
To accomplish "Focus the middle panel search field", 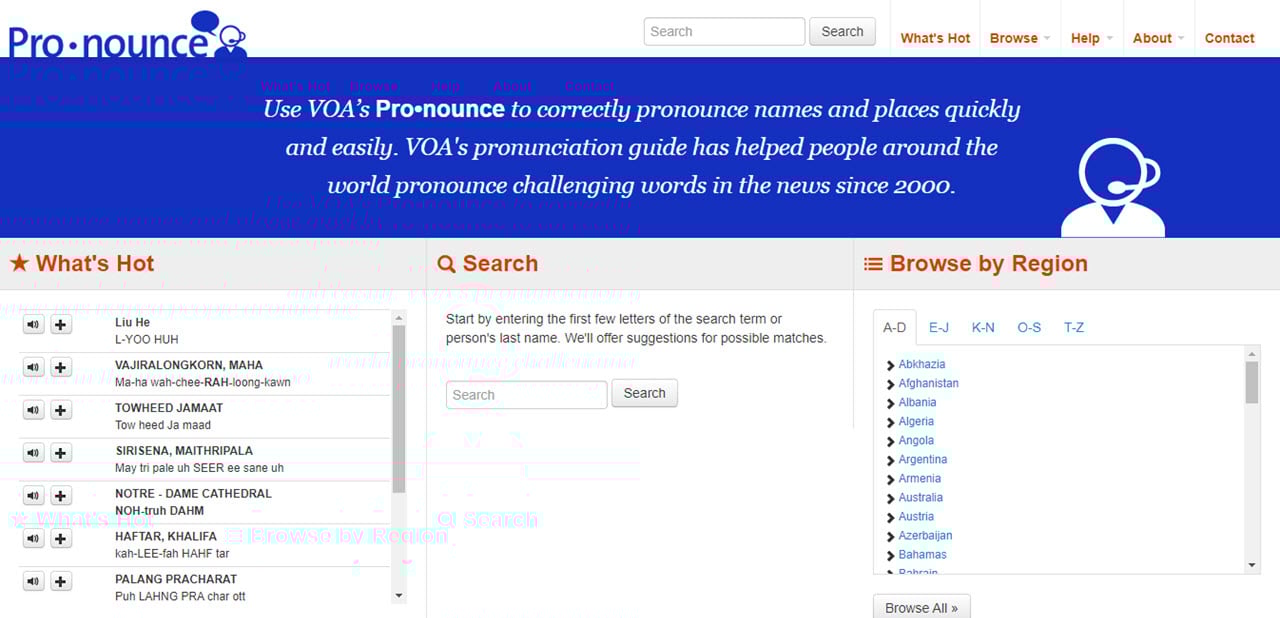I will pos(526,394).
